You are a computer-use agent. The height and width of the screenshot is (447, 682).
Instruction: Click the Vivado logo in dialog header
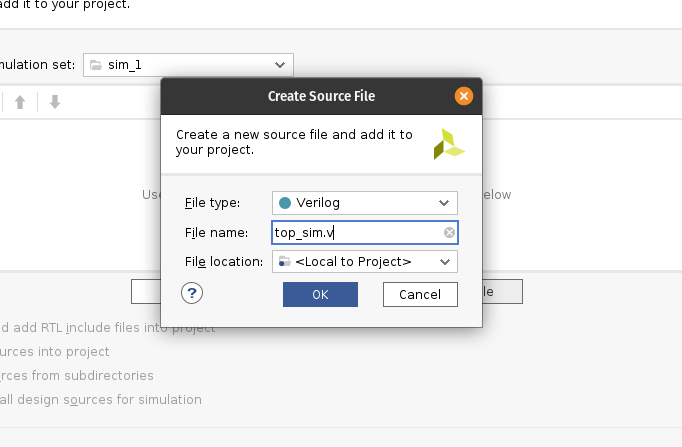(x=448, y=144)
